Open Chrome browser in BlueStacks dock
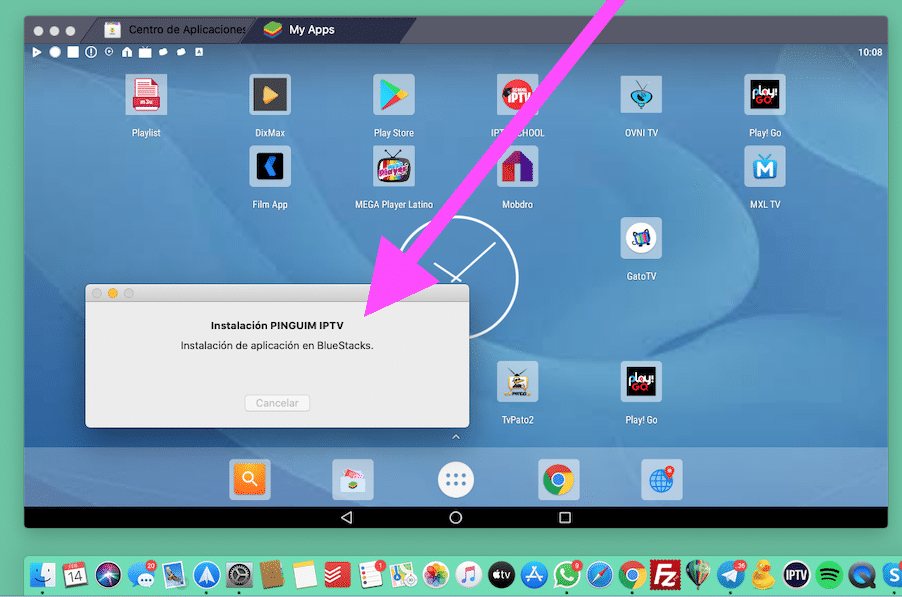 click(558, 480)
